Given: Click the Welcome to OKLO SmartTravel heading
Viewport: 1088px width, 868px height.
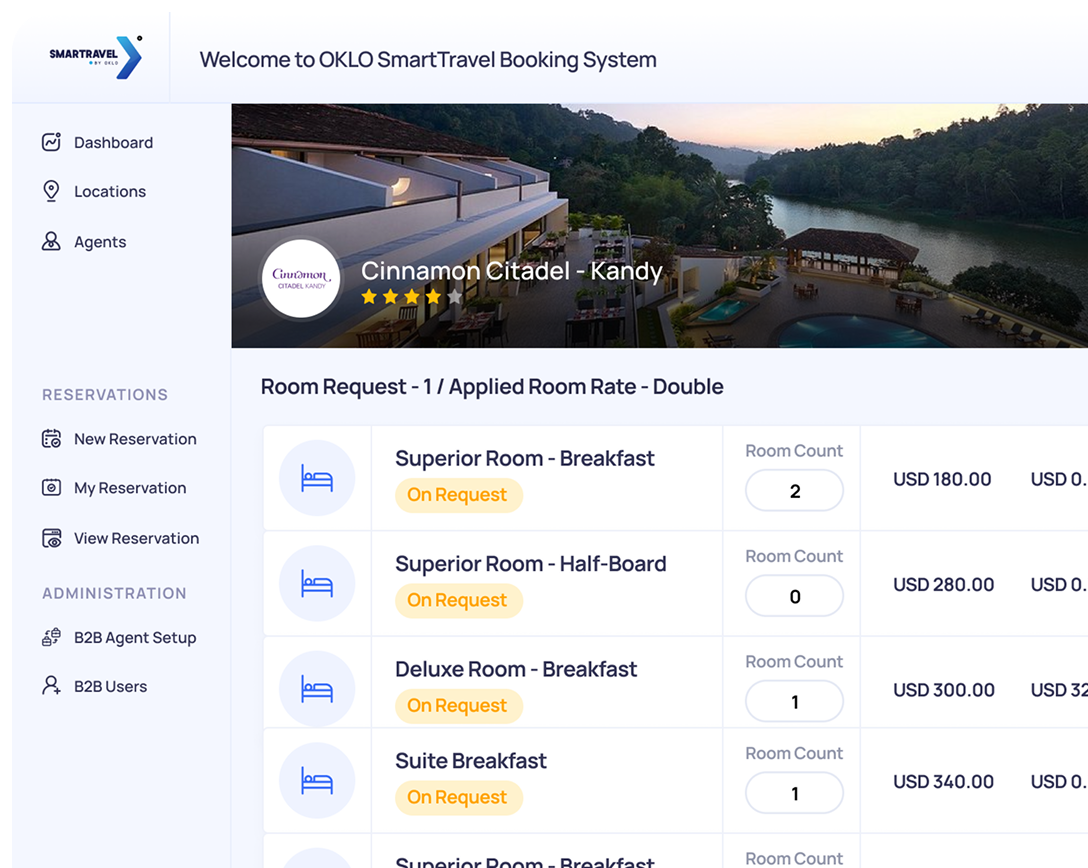Looking at the screenshot, I should [428, 60].
